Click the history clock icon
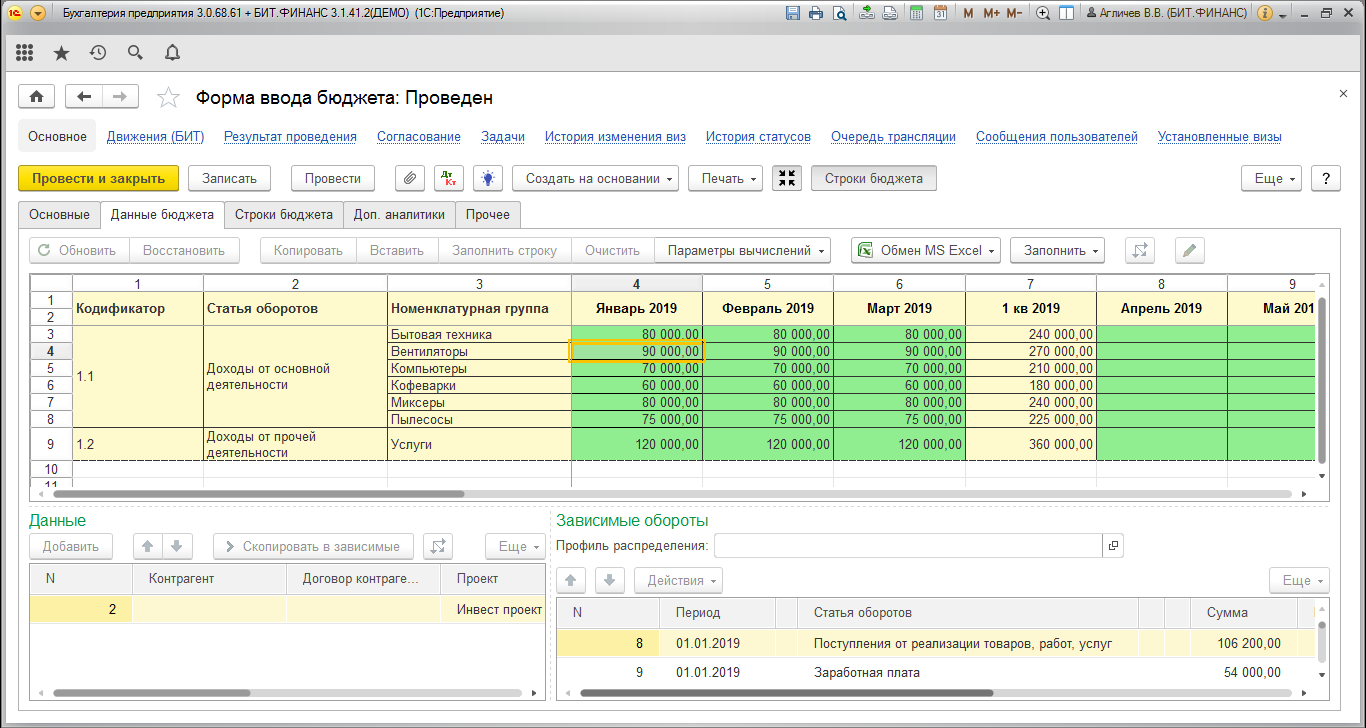The height and width of the screenshot is (728, 1366). [98, 53]
